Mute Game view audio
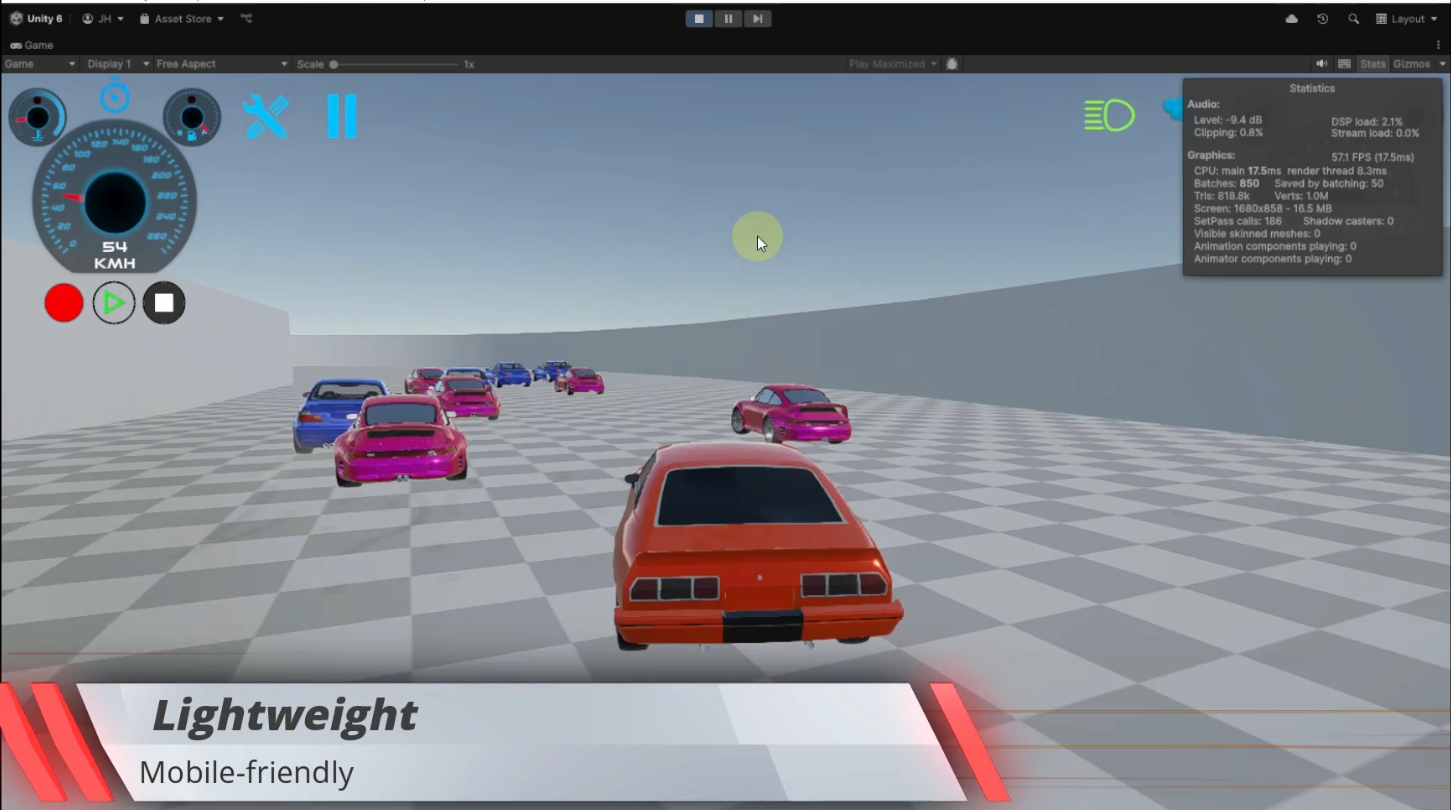The image size is (1451, 810). tap(1321, 63)
